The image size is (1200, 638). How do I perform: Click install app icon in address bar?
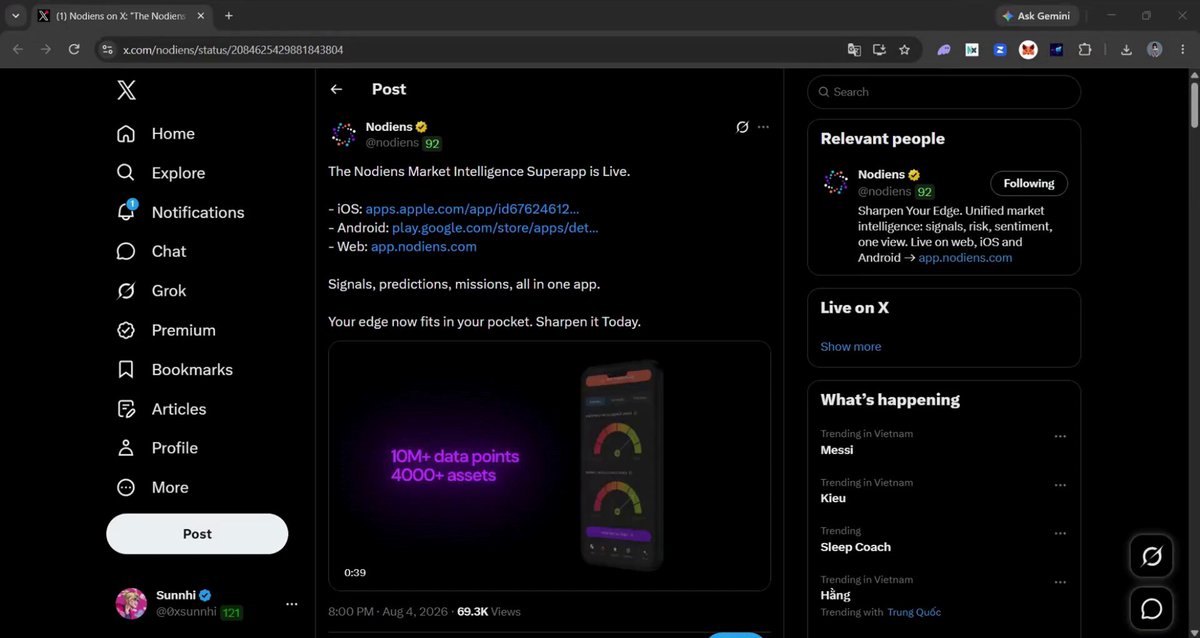(879, 49)
